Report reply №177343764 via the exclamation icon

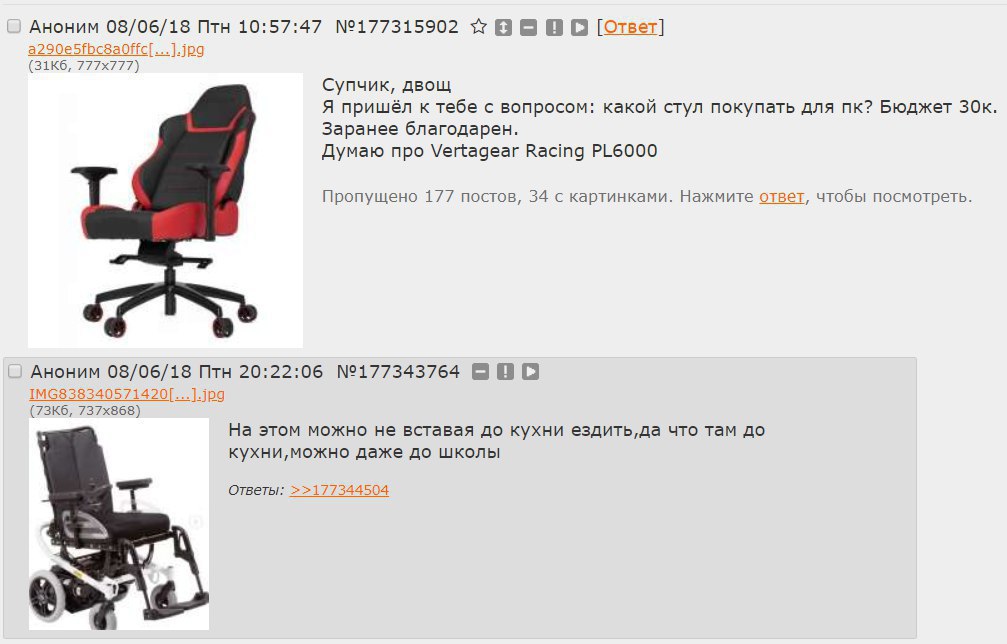tap(505, 372)
